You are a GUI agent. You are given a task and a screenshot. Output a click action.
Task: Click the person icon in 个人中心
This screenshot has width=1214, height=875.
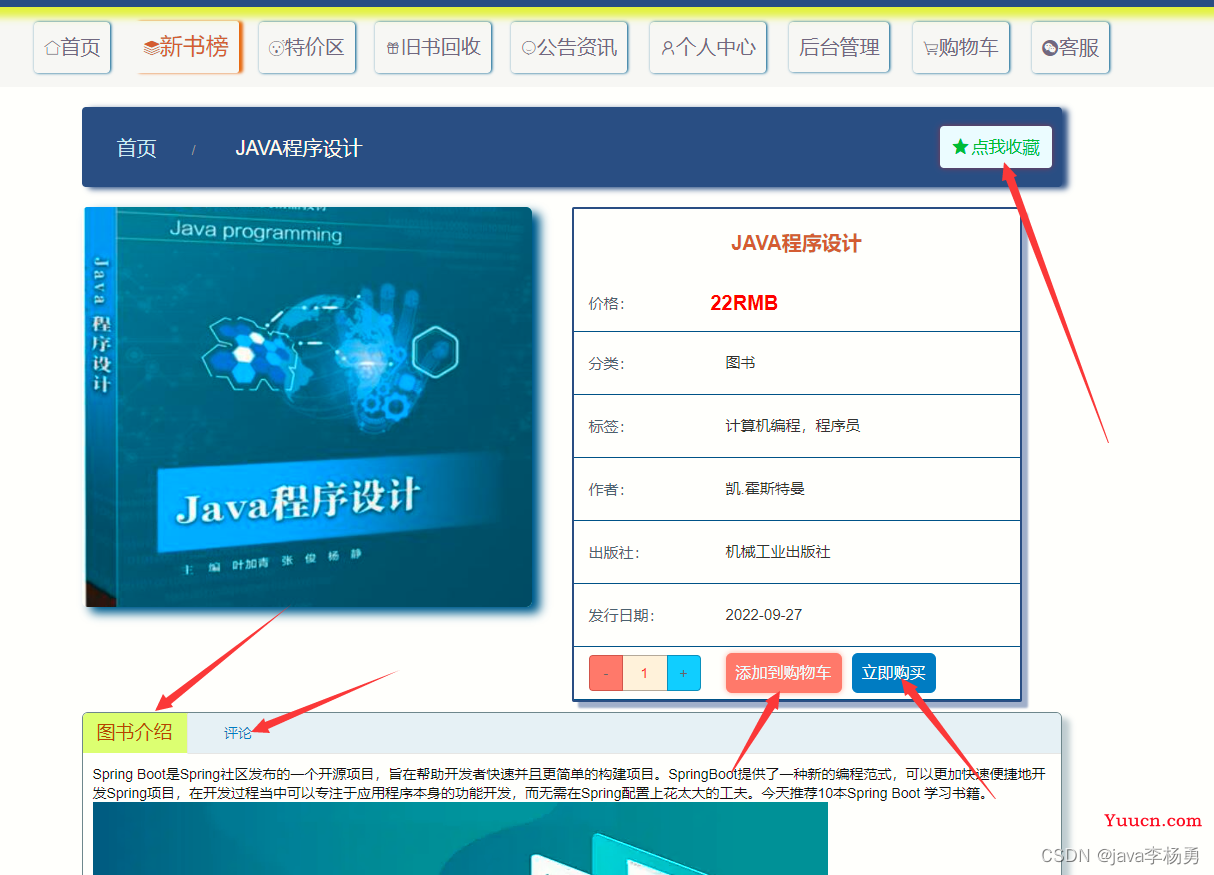(x=668, y=48)
